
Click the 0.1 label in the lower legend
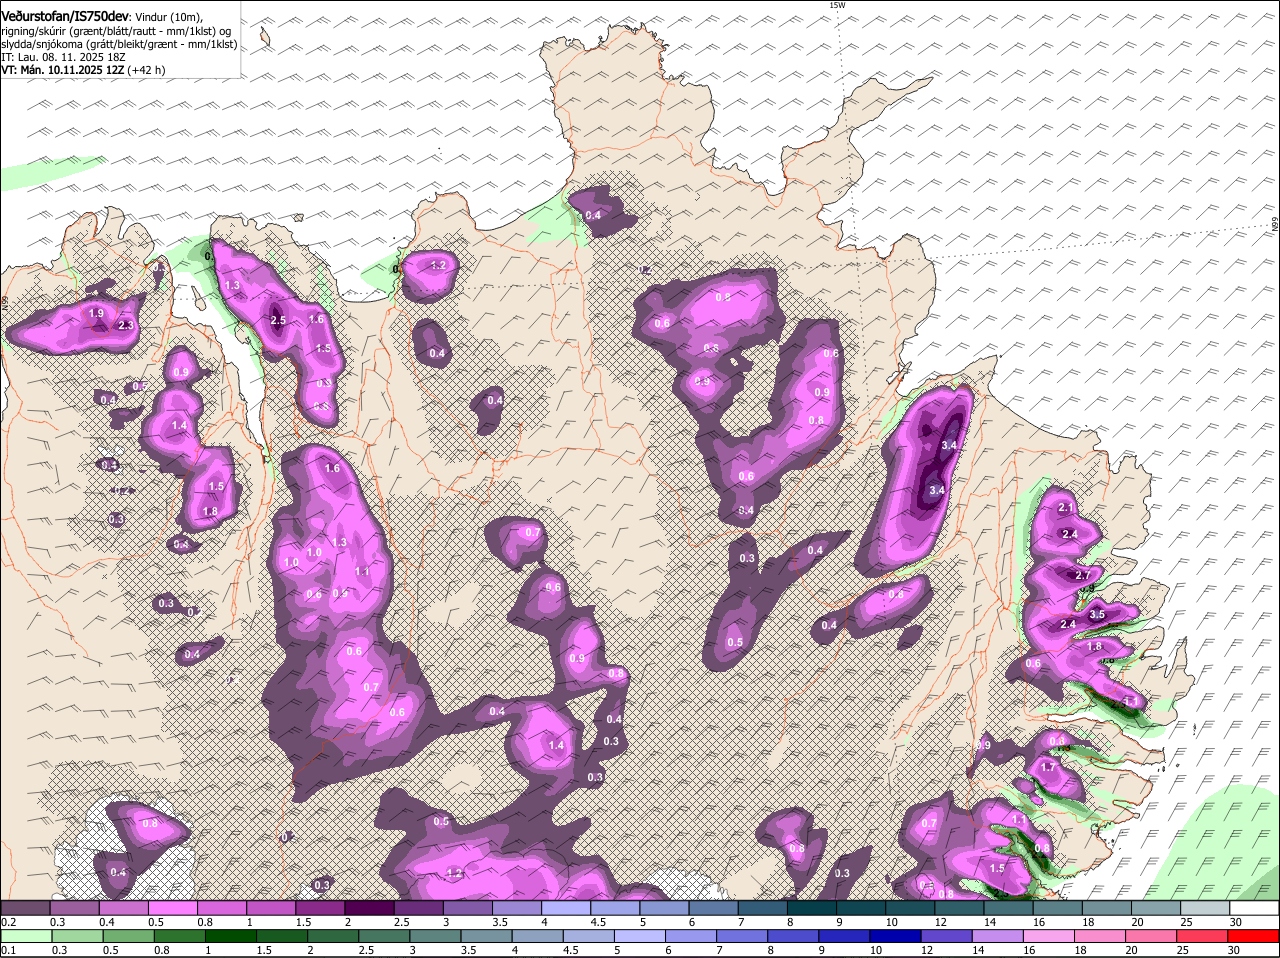pyautogui.click(x=8, y=950)
